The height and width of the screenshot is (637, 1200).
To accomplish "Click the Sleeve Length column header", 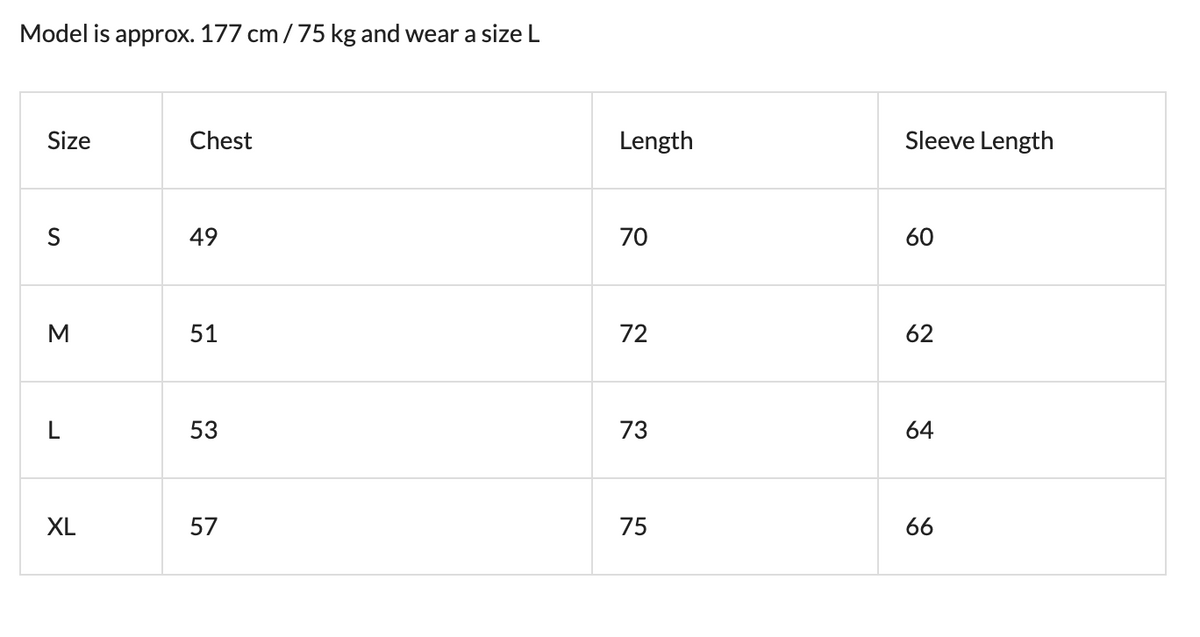I will [x=979, y=141].
